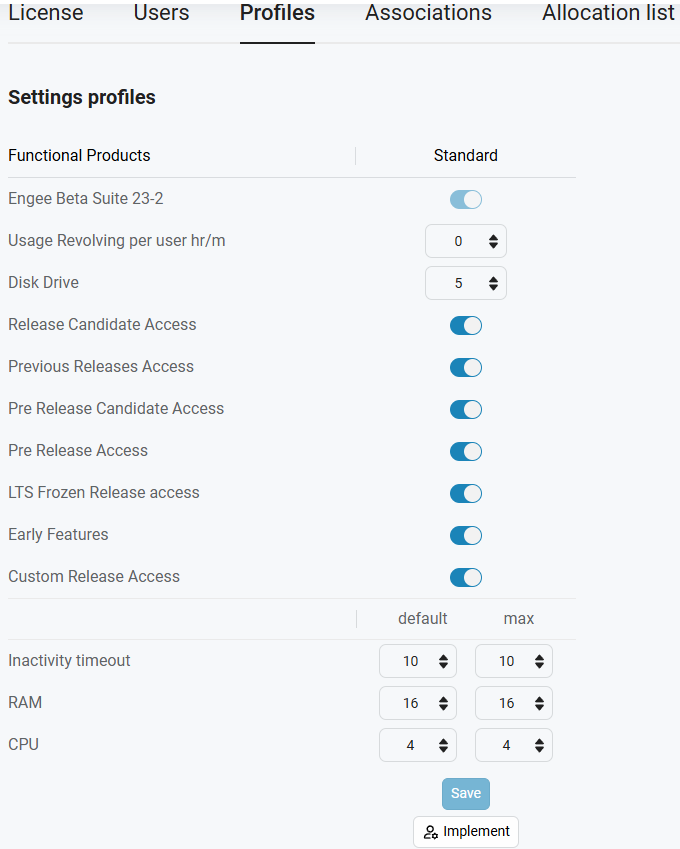Turn off Previous Releases Access

coord(466,367)
